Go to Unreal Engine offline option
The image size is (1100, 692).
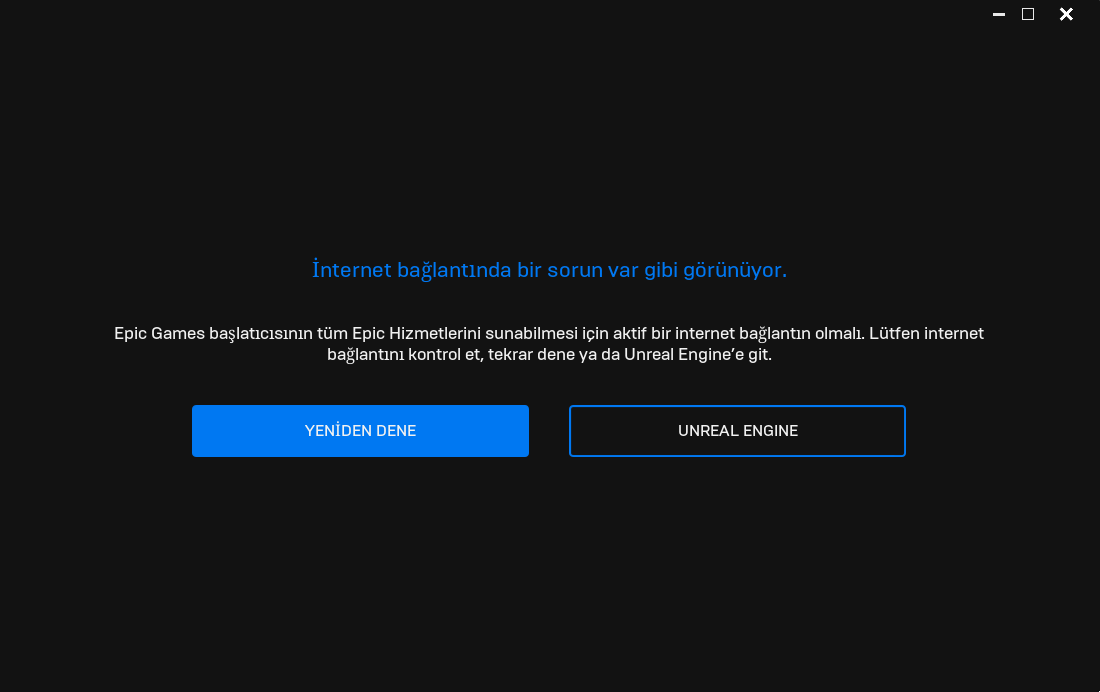[737, 431]
